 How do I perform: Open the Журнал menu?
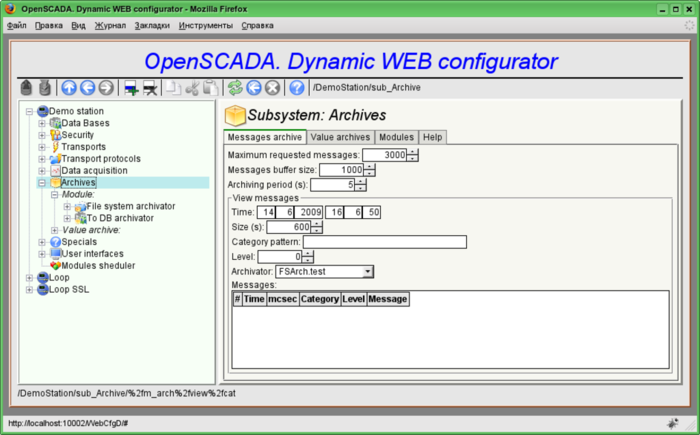tap(110, 25)
